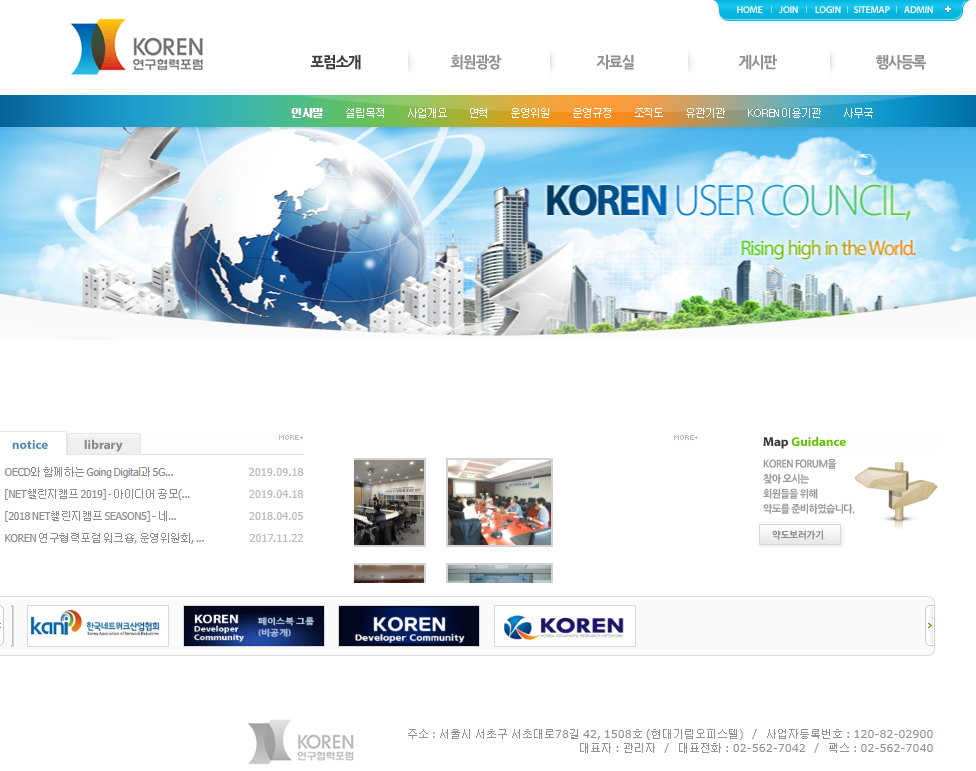
Task: Open the 게시판 main menu
Action: click(x=758, y=62)
